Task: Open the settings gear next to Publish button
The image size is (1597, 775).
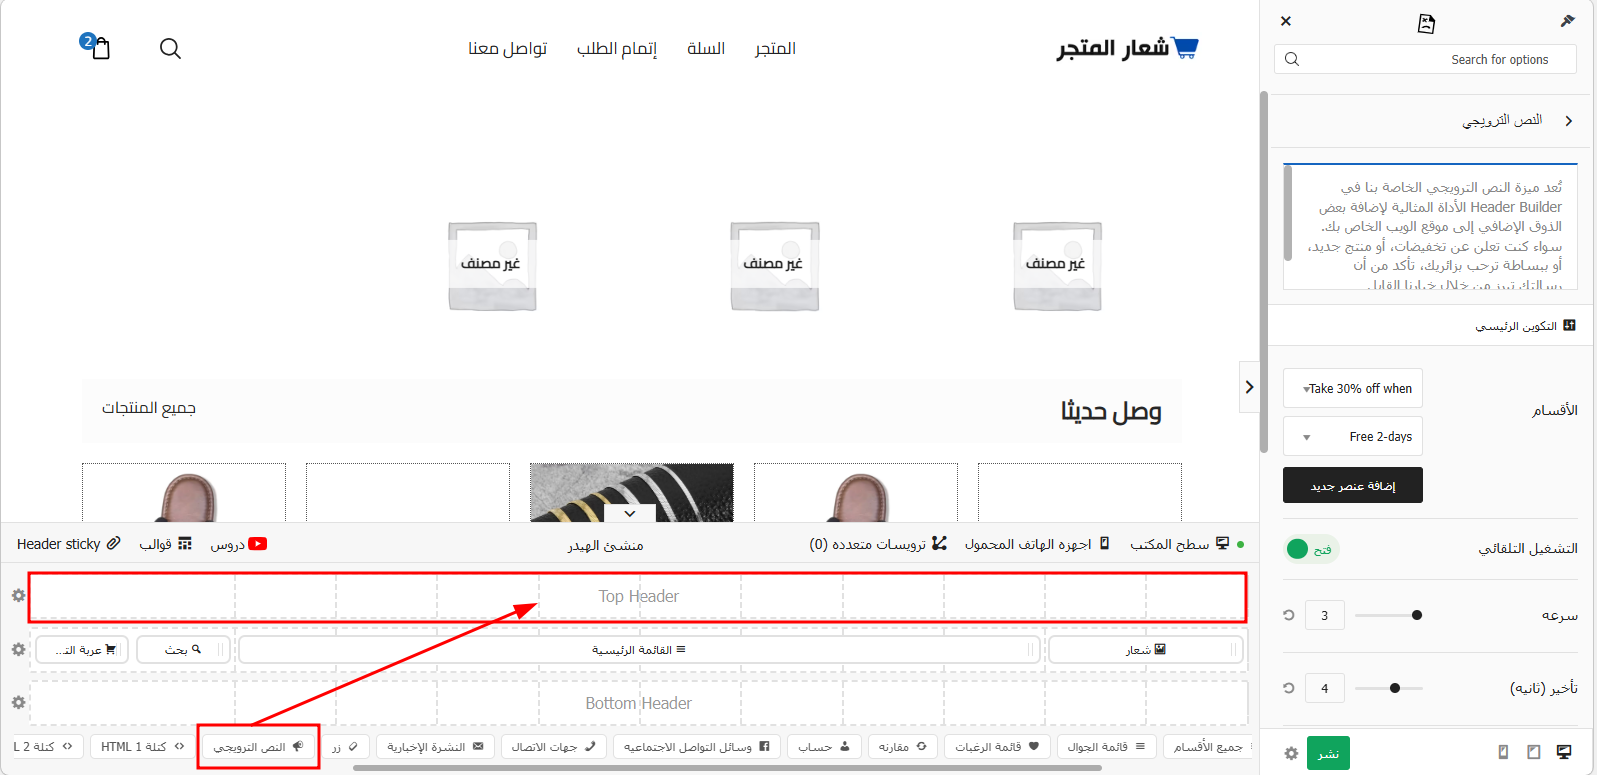Action: 1291,753
